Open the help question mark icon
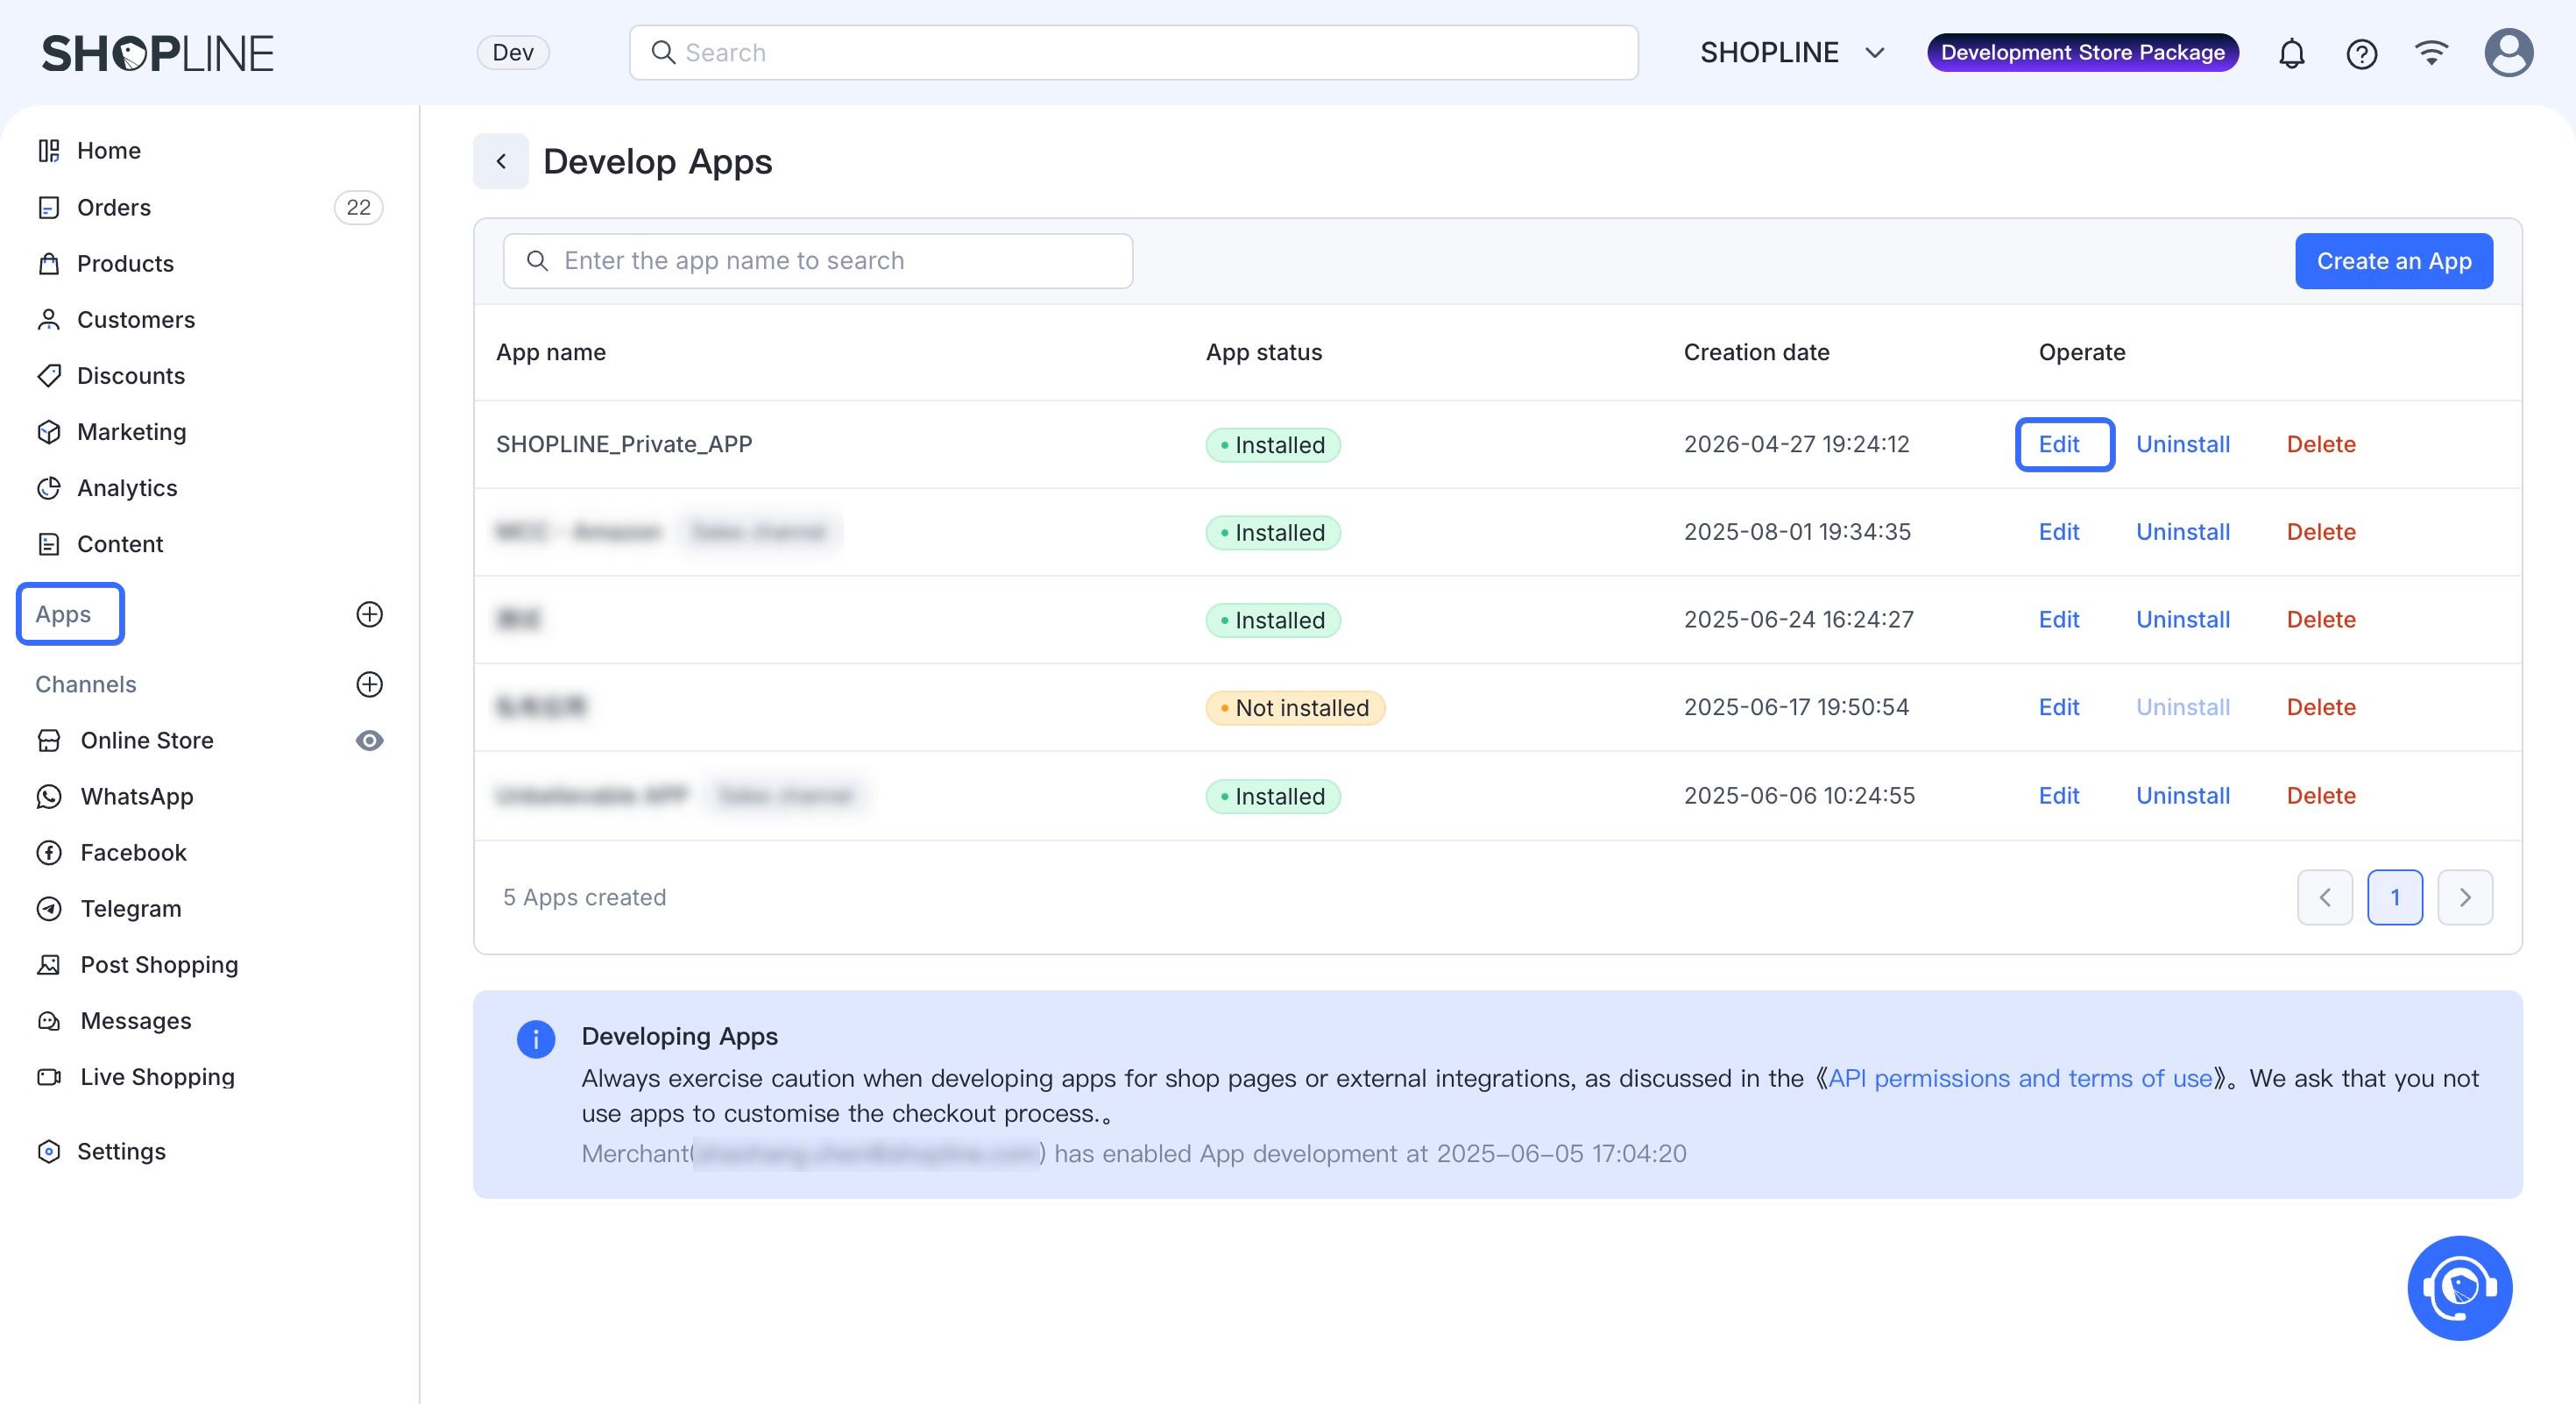 coord(2361,53)
